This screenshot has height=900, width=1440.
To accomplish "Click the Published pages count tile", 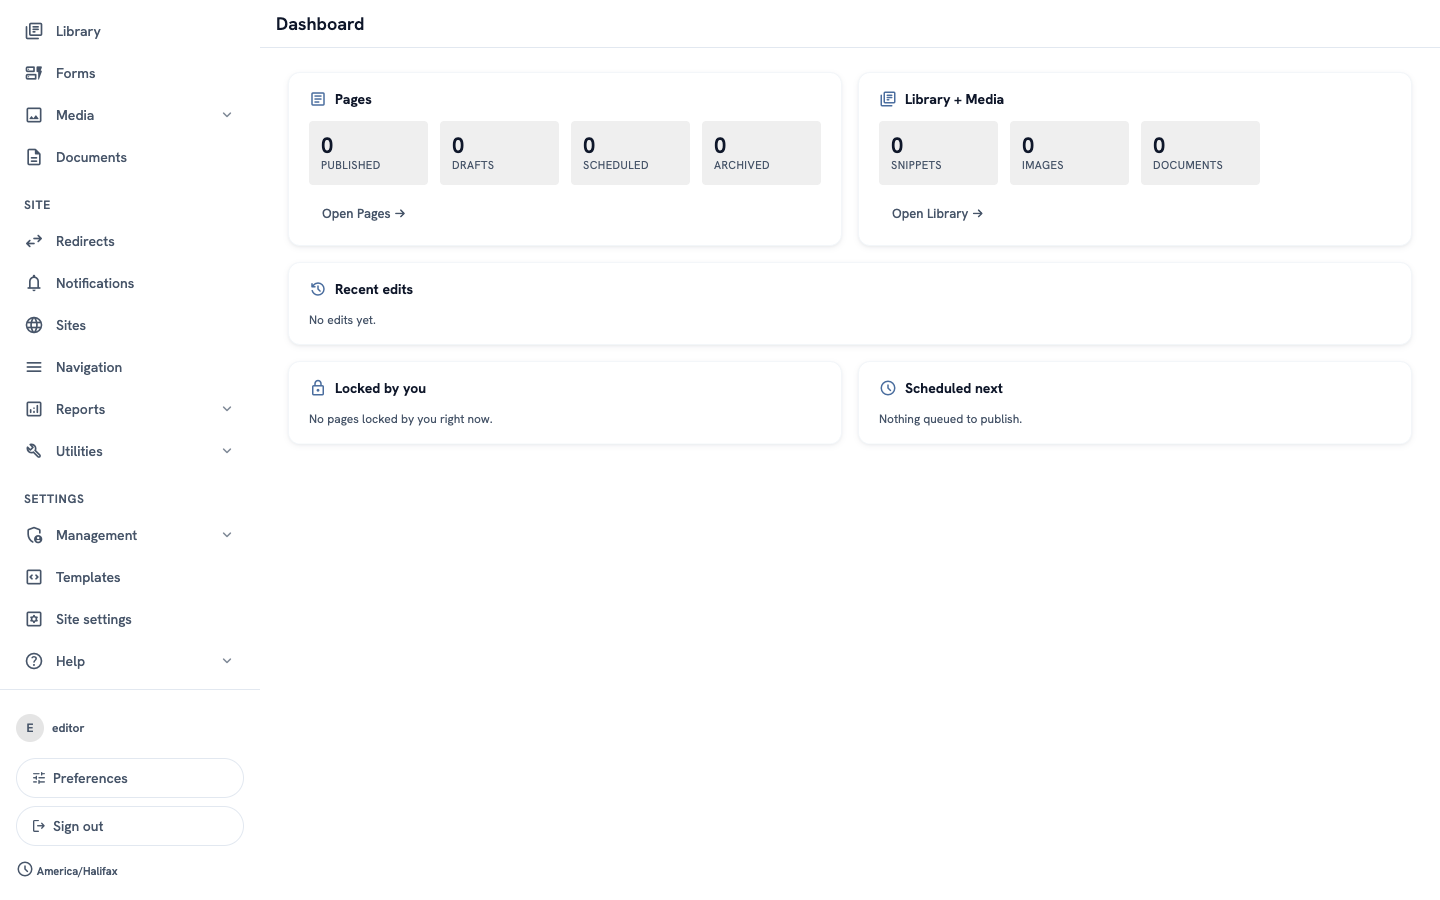I will pyautogui.click(x=368, y=153).
